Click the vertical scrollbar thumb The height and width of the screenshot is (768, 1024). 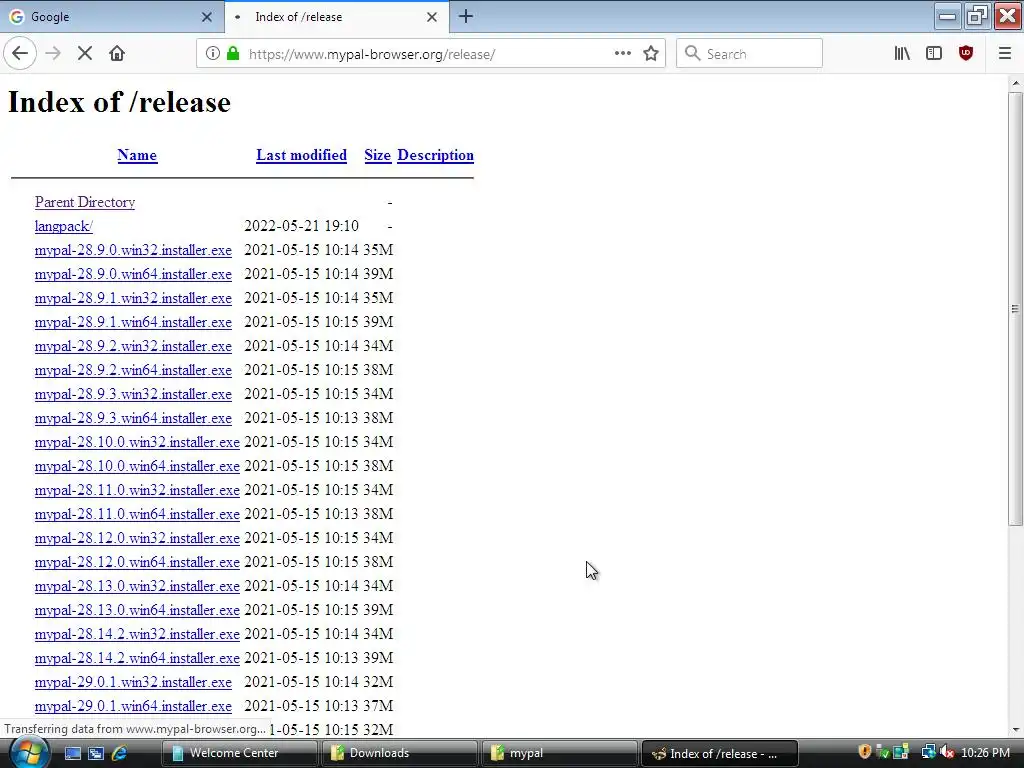click(1015, 308)
